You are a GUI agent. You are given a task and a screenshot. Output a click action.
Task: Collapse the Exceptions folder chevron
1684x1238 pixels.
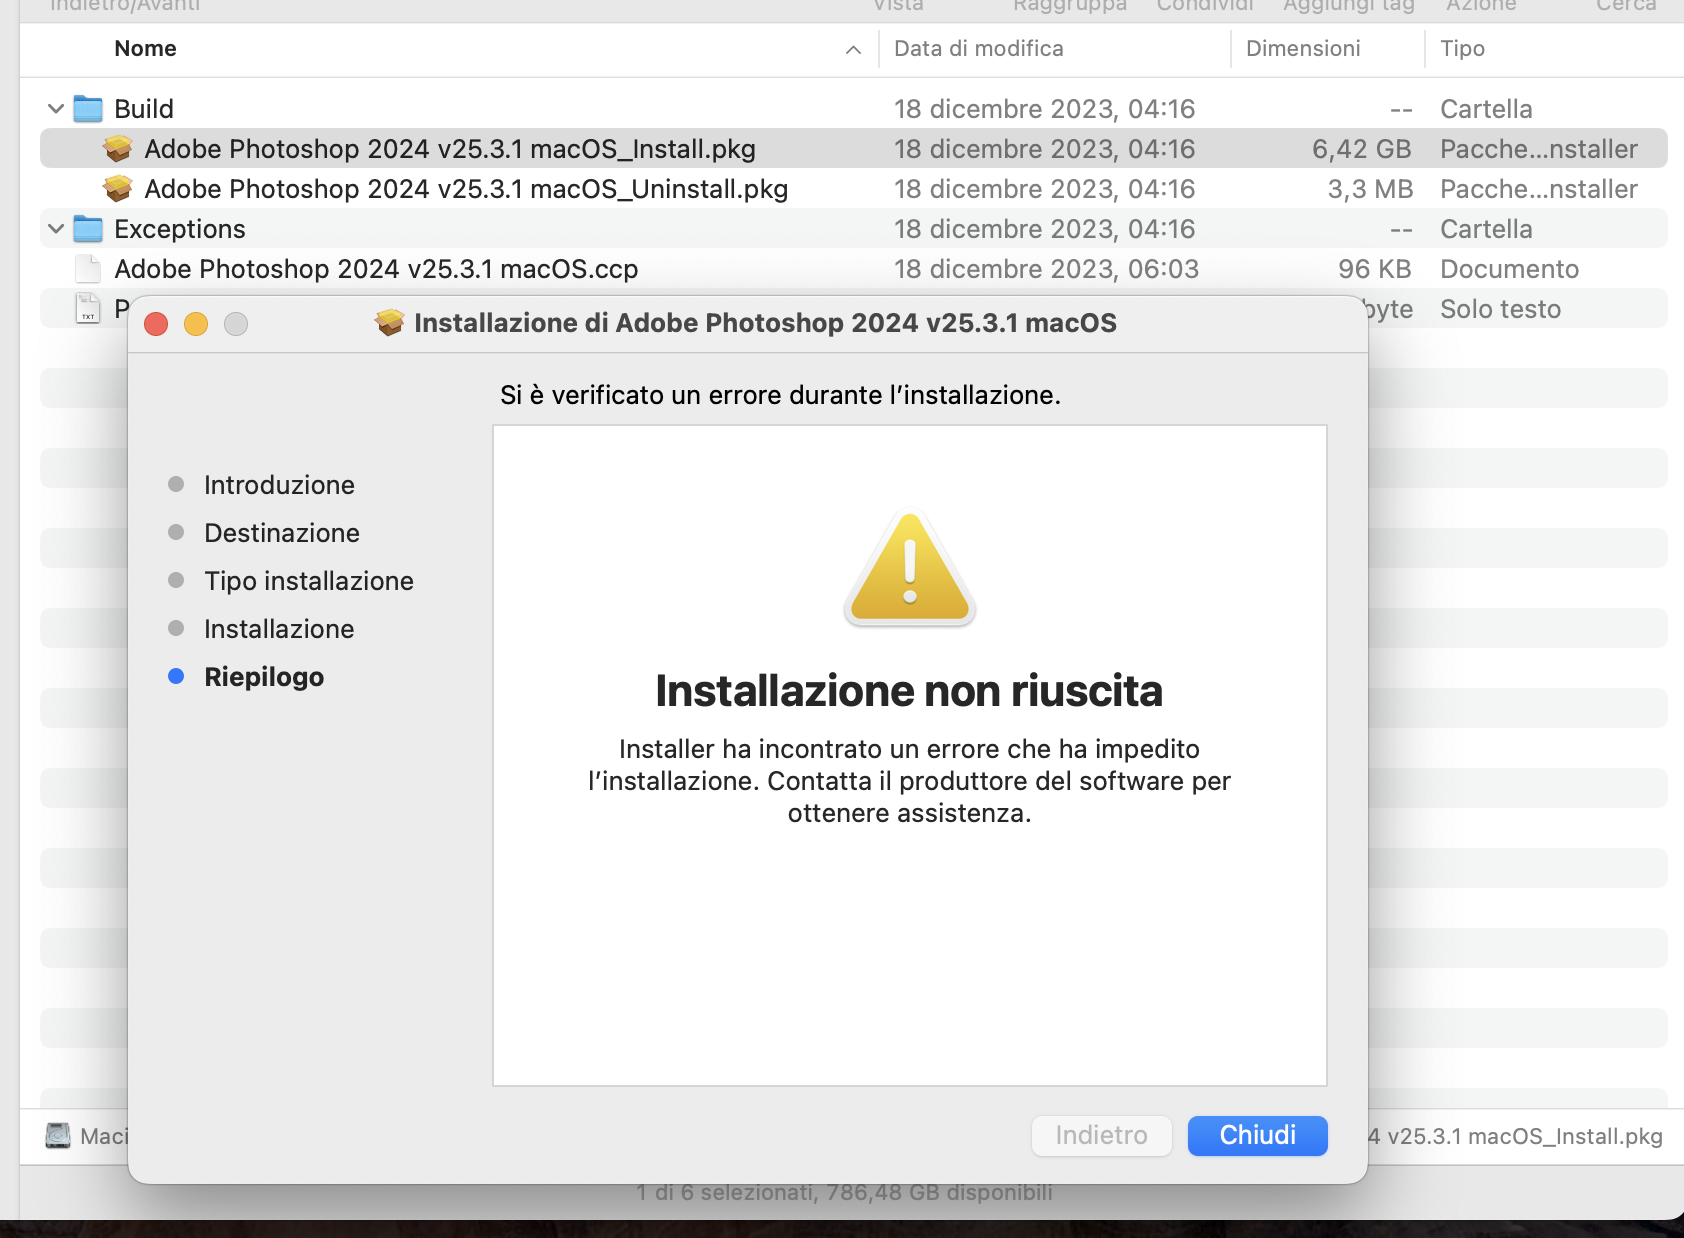(x=56, y=229)
